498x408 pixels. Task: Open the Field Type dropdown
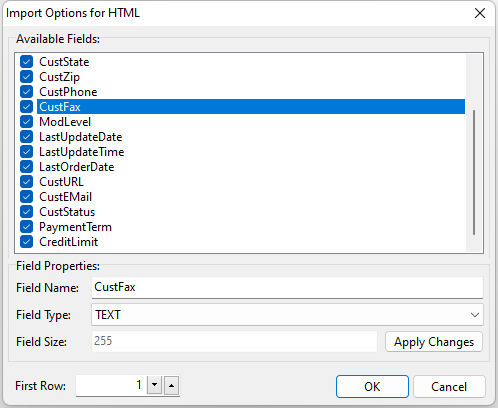point(287,315)
